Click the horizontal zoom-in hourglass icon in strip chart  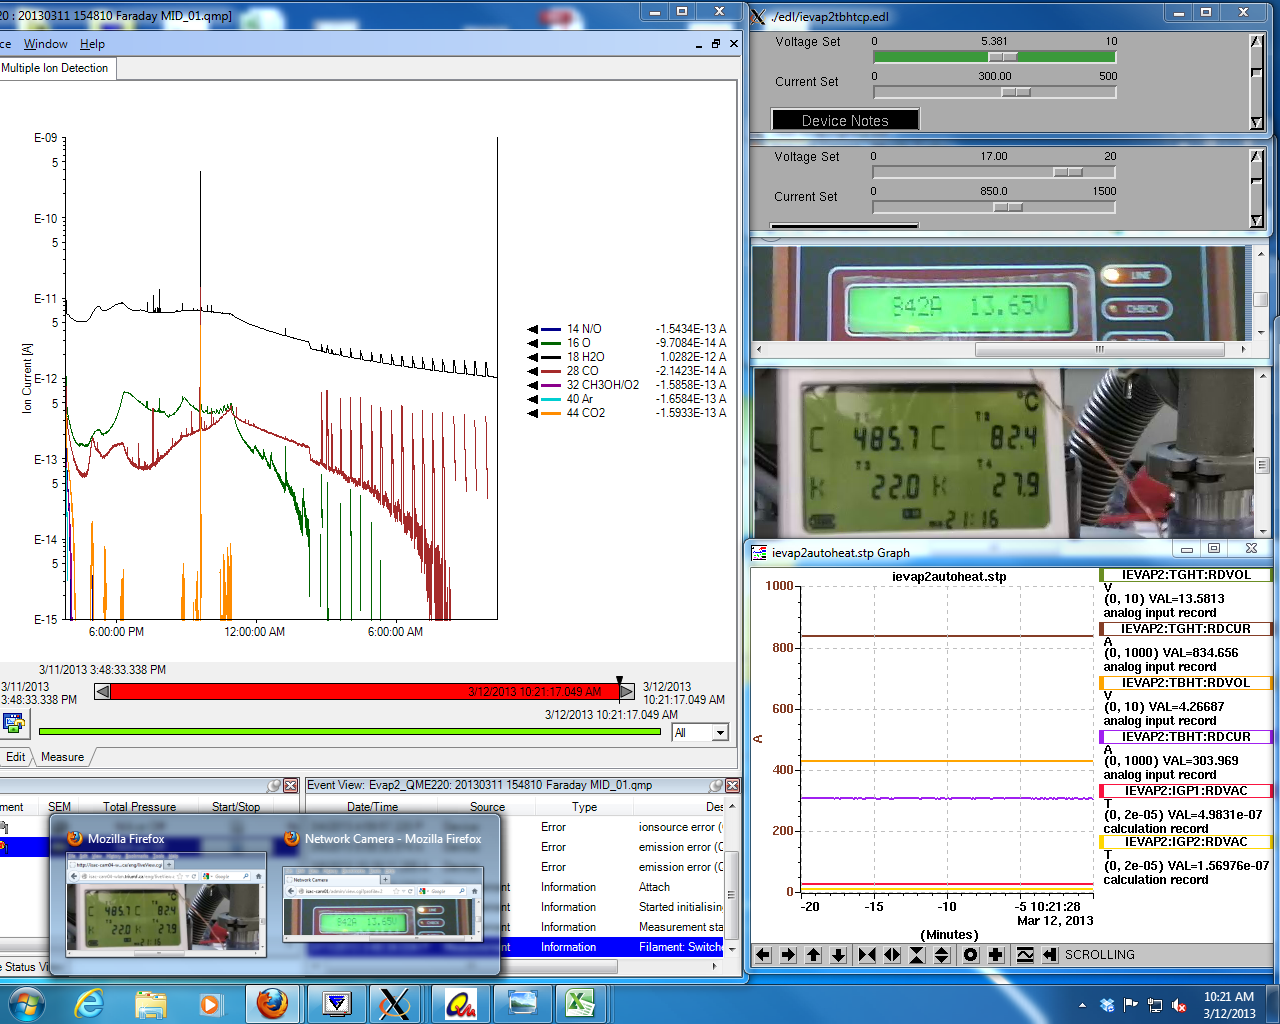coord(866,955)
